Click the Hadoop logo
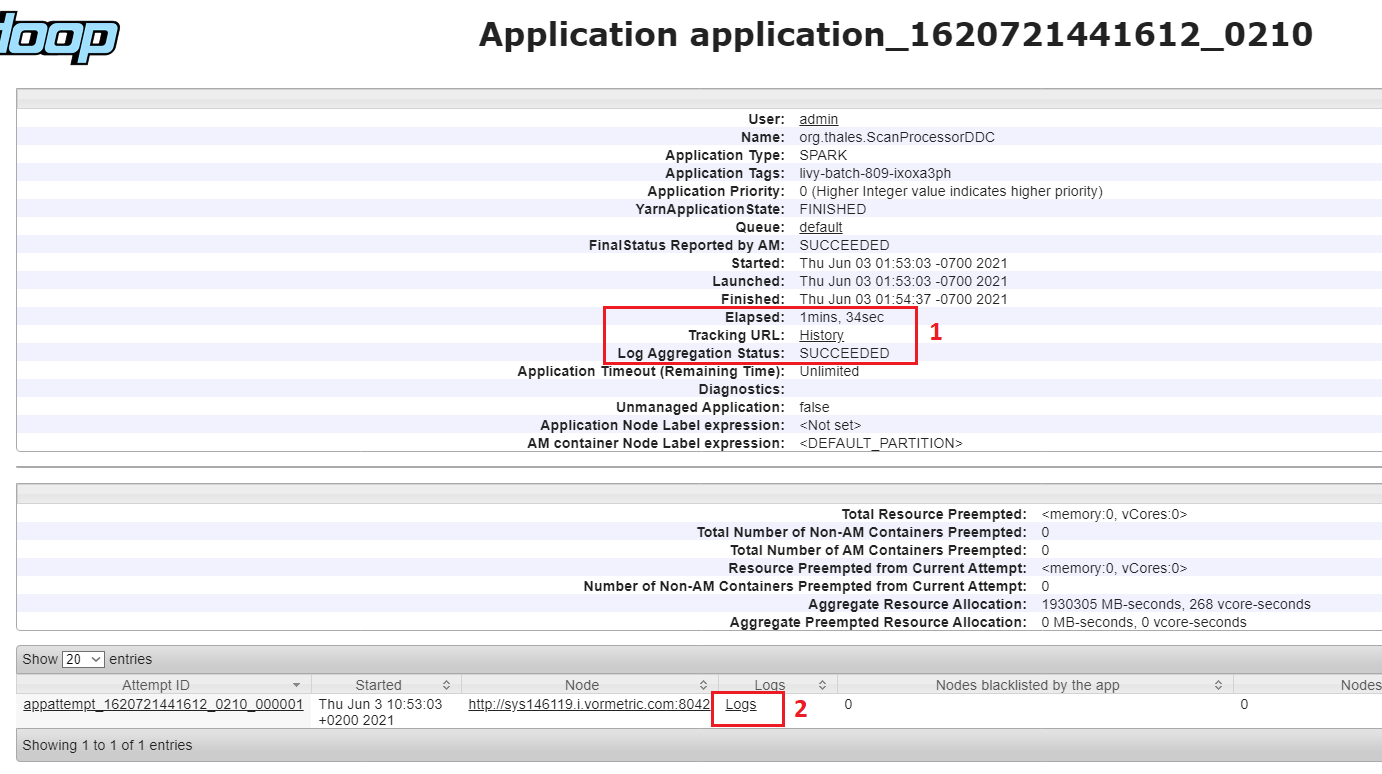 pyautogui.click(x=60, y=38)
